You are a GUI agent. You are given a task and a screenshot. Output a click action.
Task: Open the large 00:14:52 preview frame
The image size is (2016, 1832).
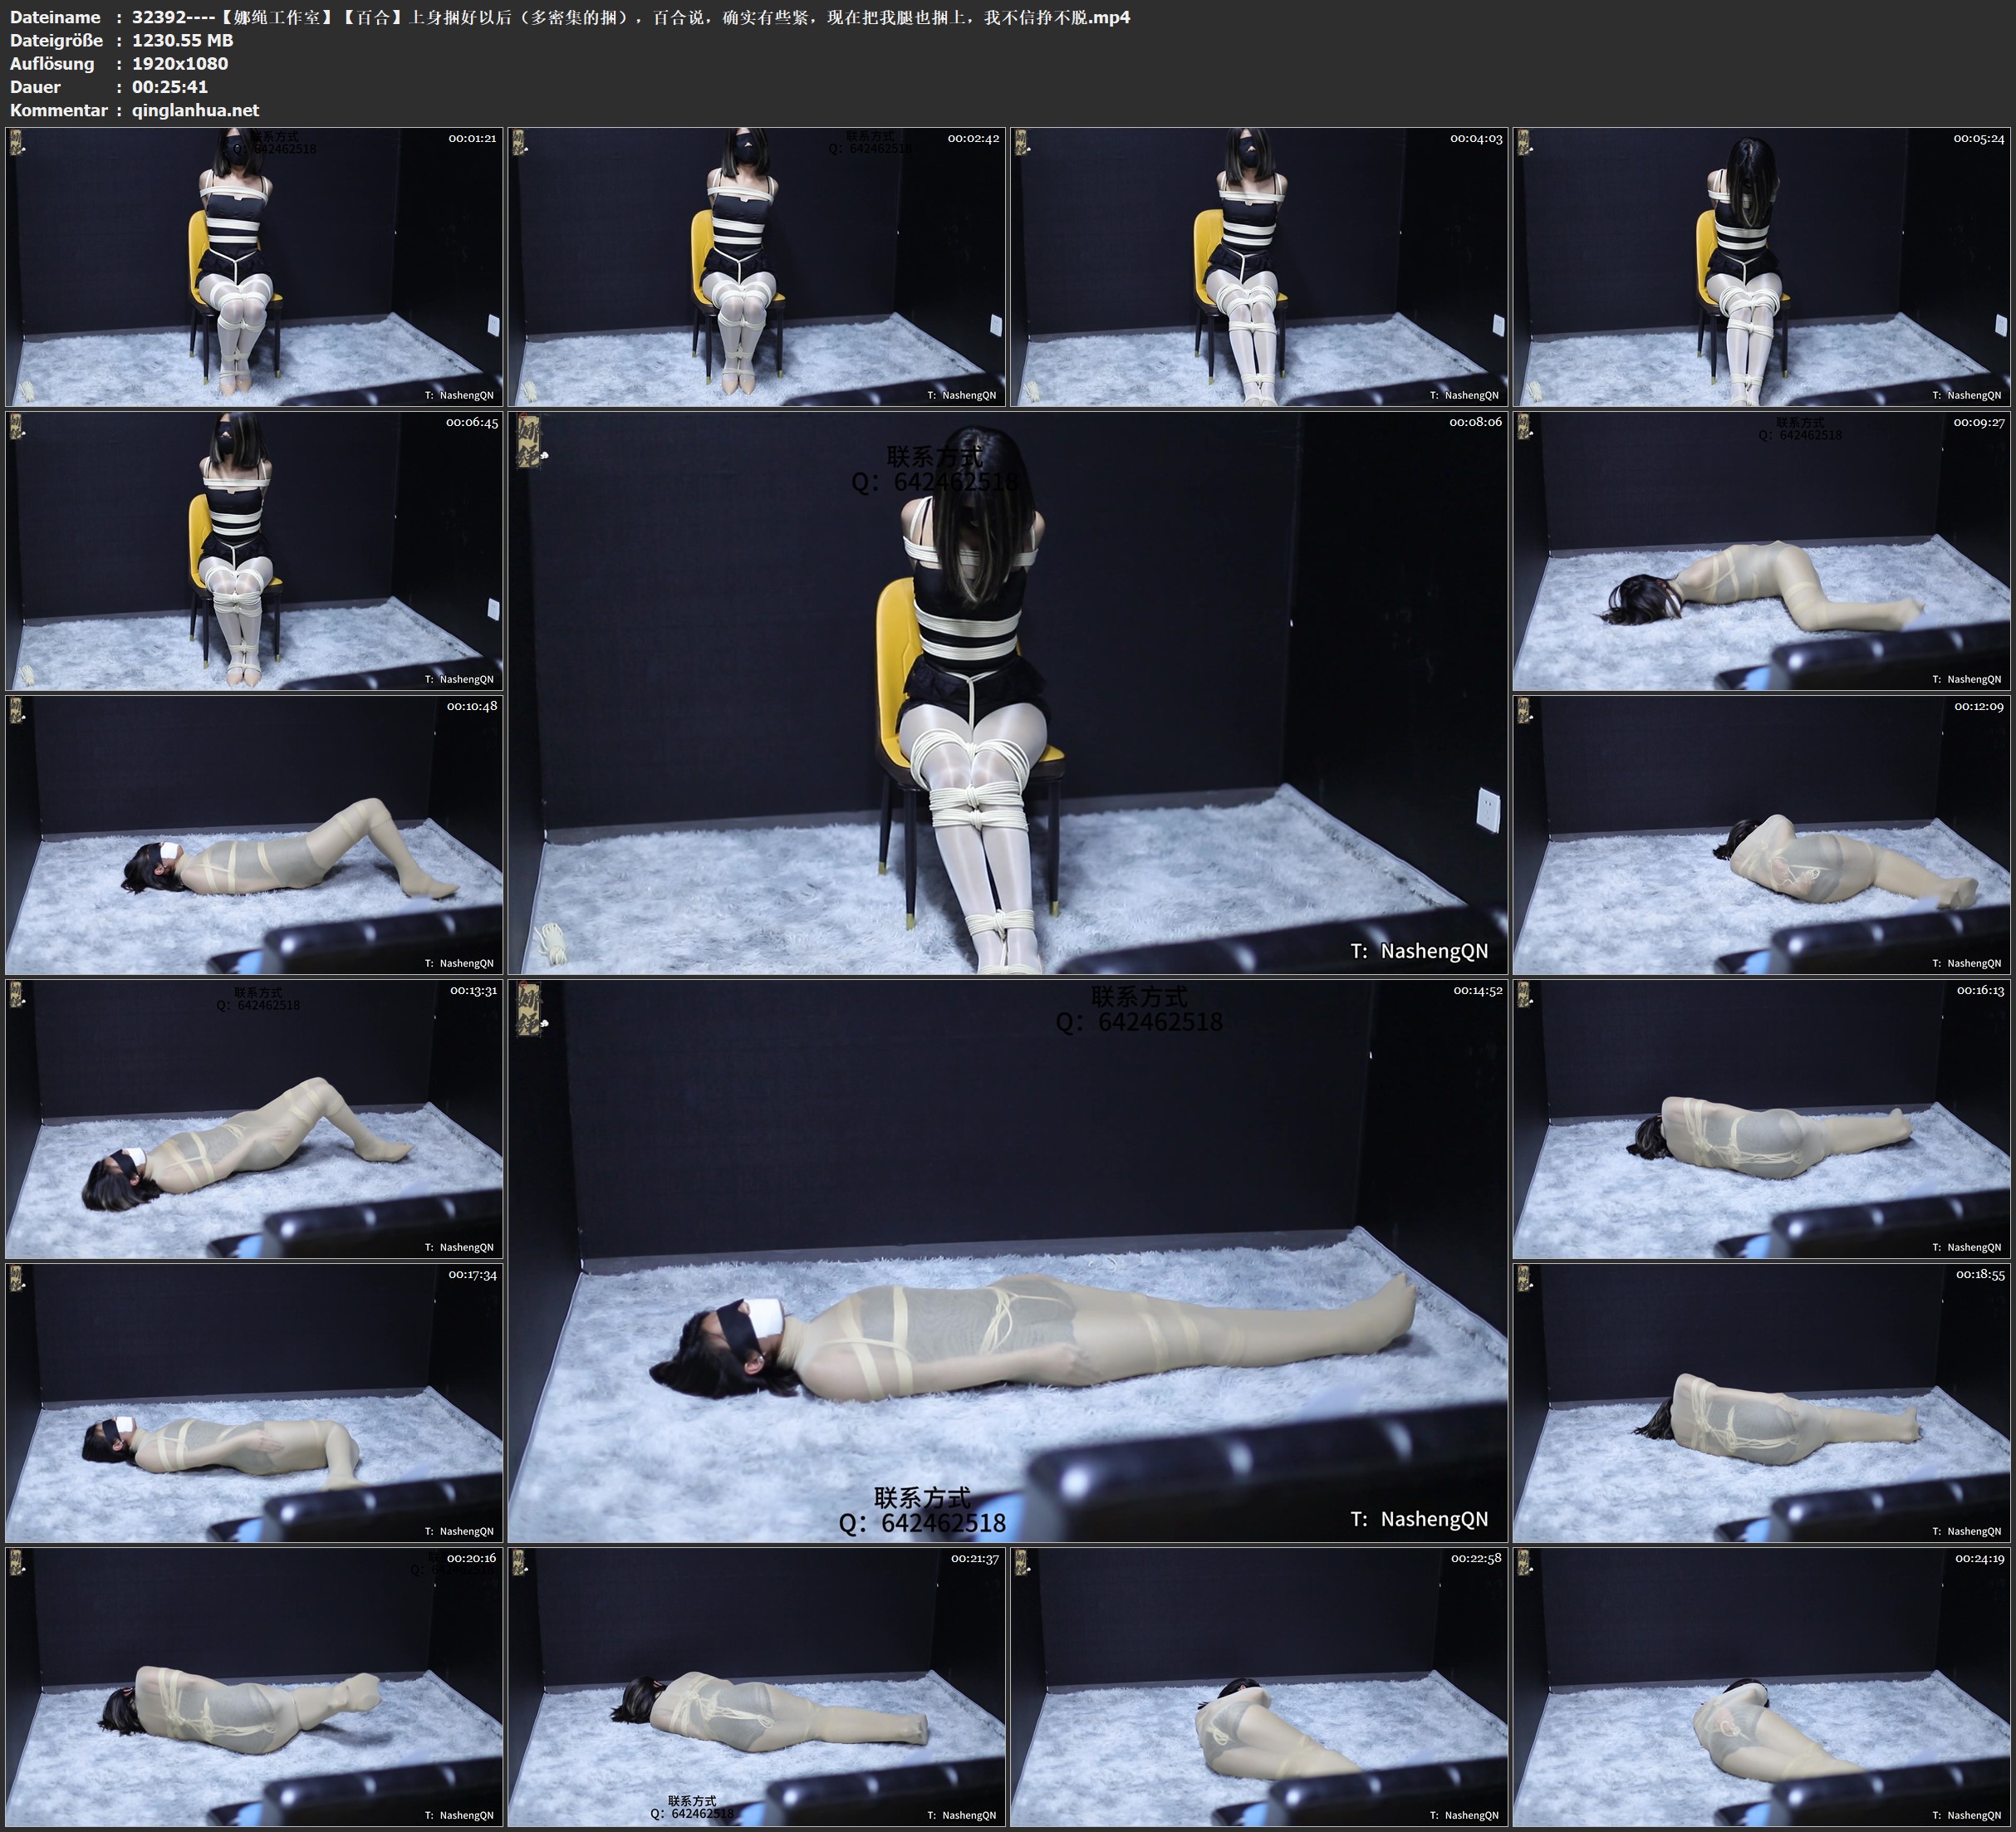click(x=1008, y=1261)
